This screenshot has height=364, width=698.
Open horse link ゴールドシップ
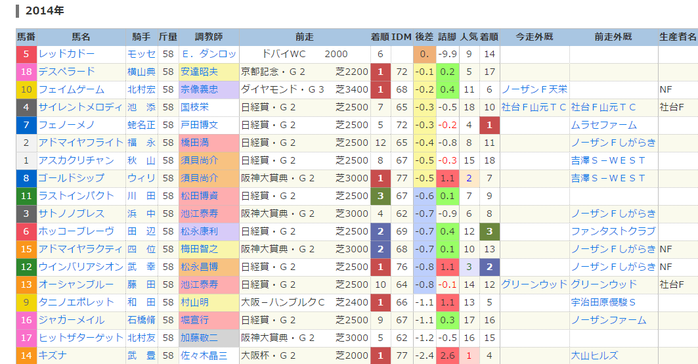click(x=71, y=178)
